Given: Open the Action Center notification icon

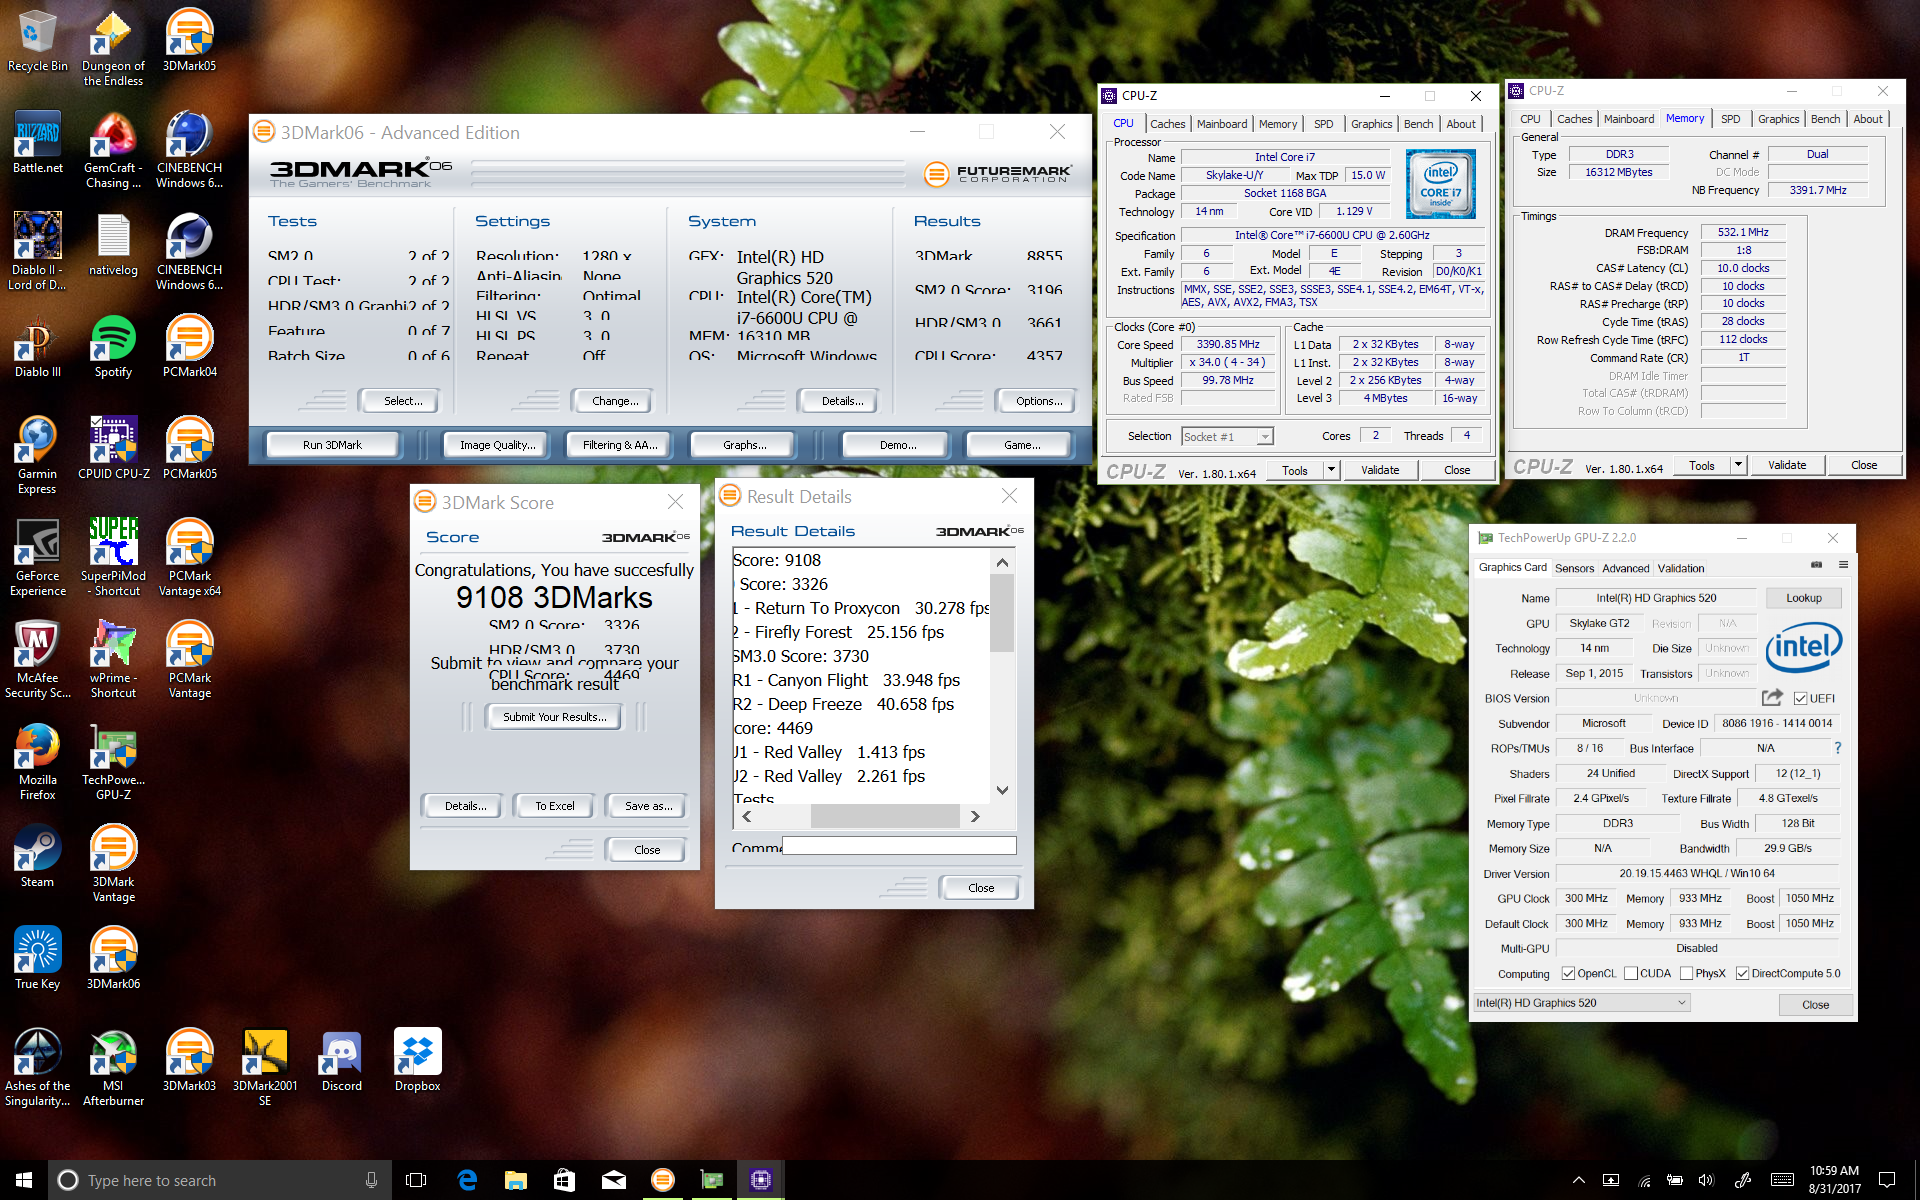Looking at the screenshot, I should 1887,1180.
